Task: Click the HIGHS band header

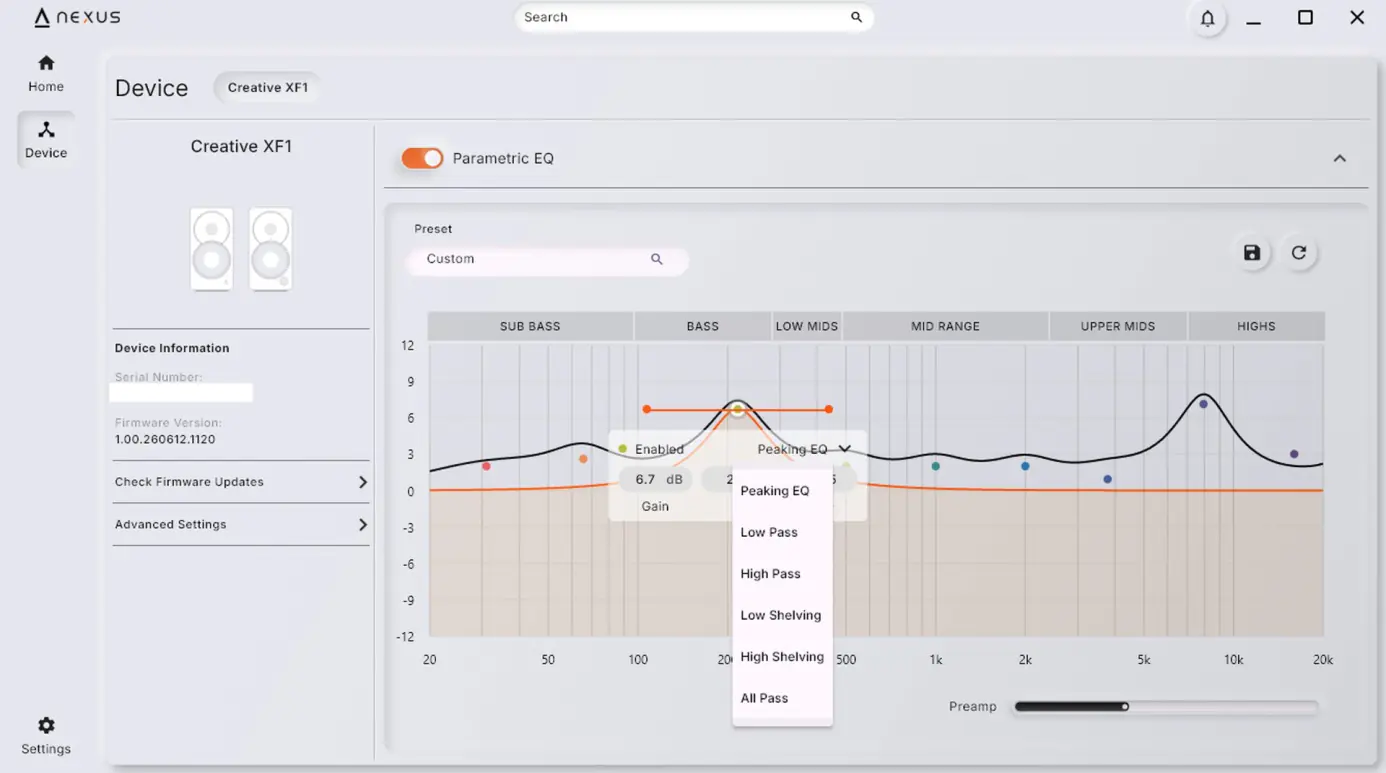Action: [x=1256, y=326]
